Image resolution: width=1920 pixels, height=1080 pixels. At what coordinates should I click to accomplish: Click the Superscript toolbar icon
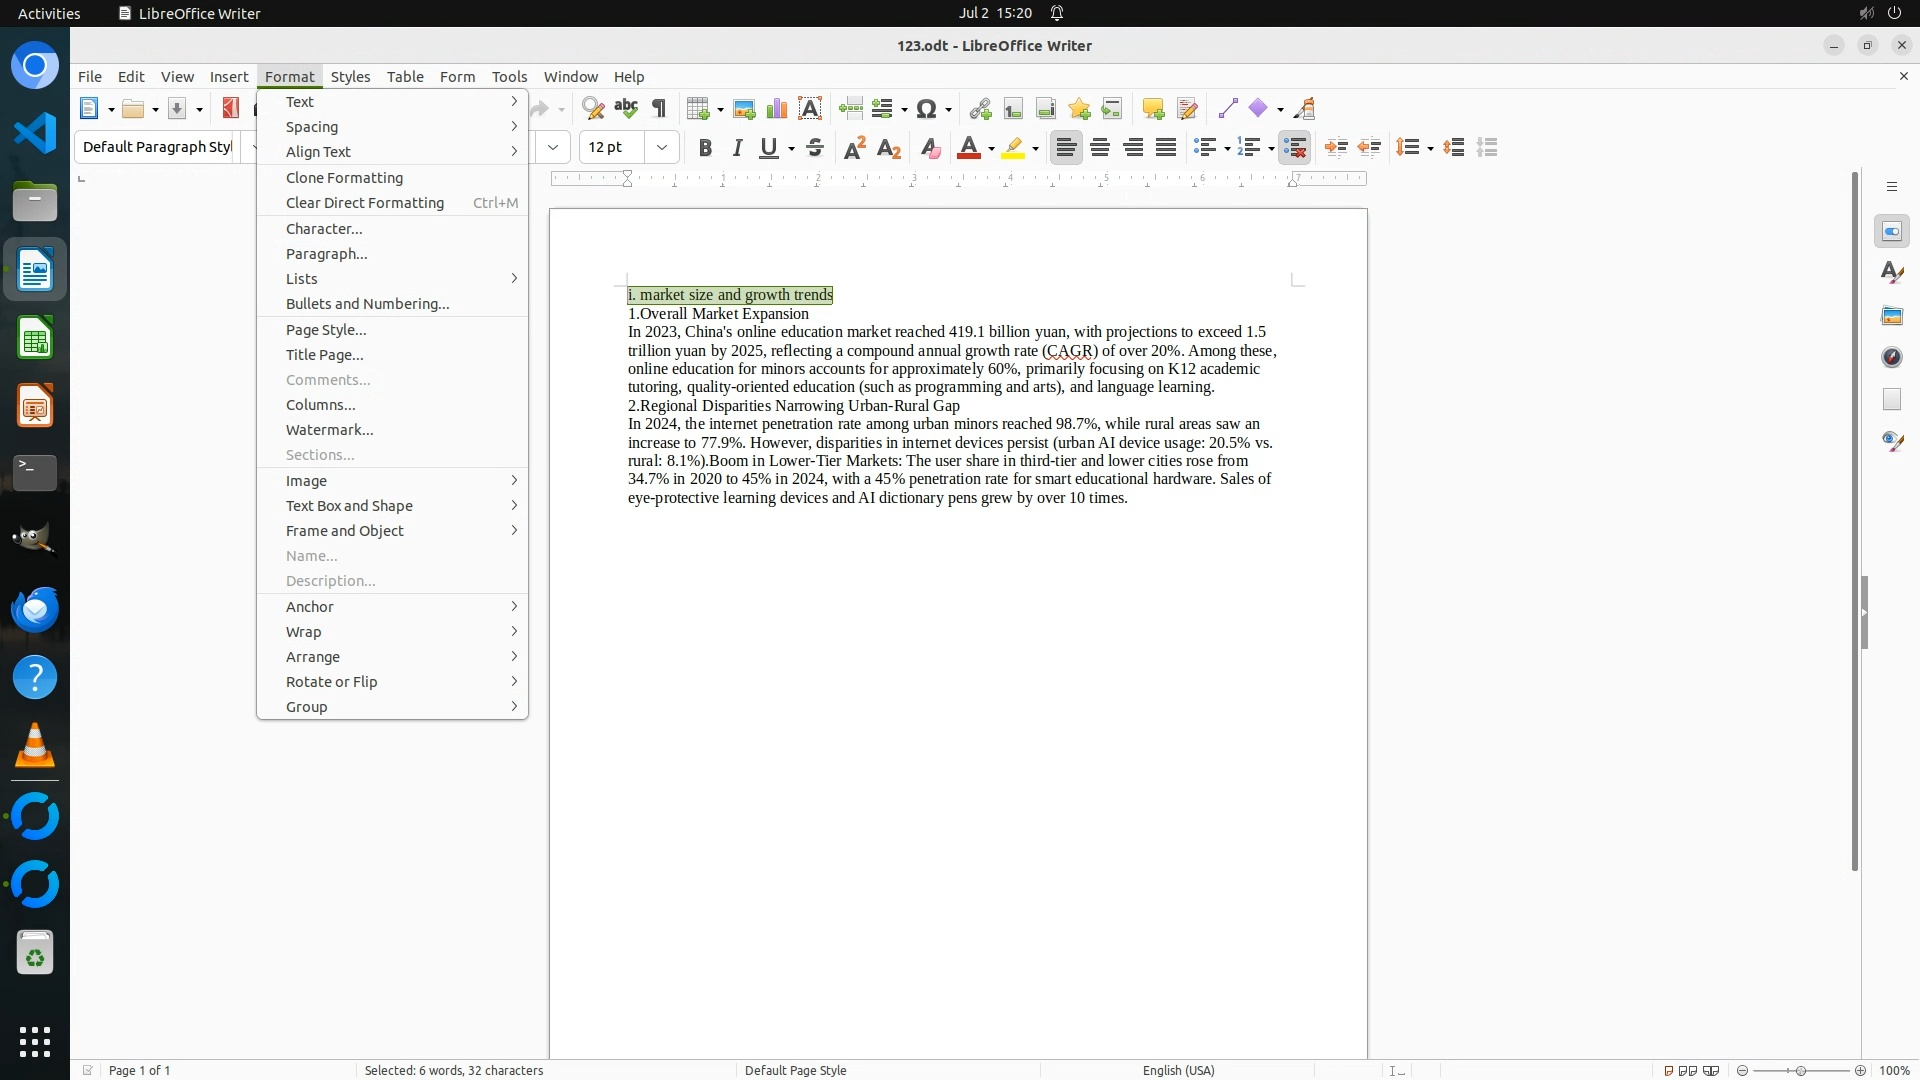855,148
